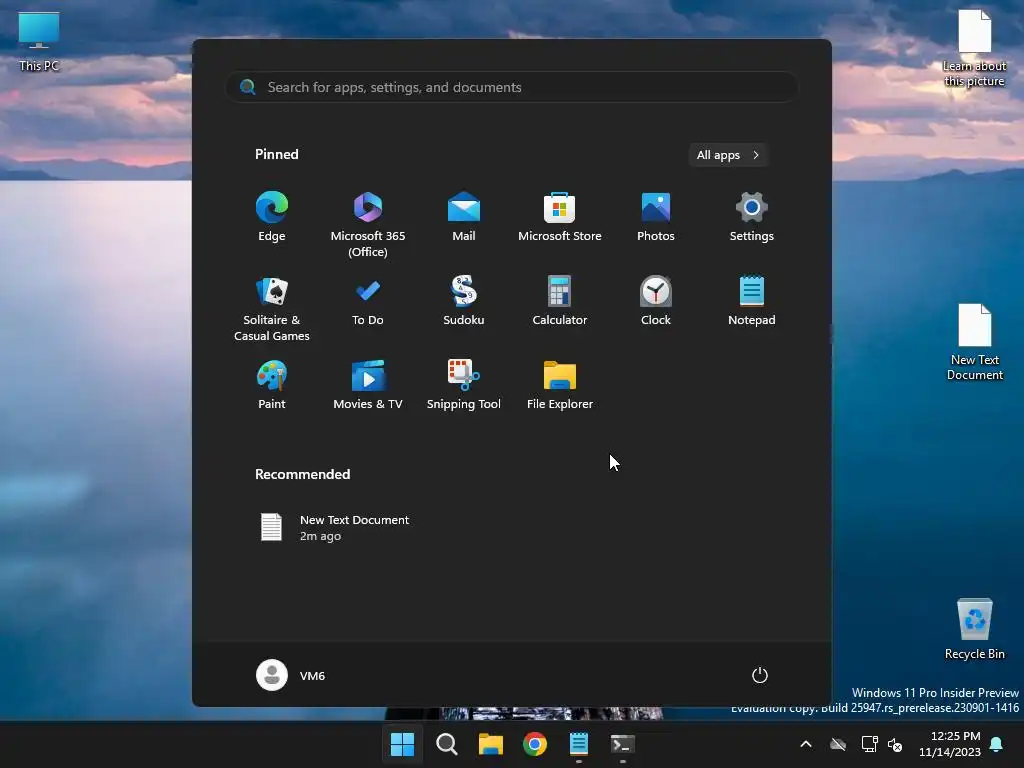Image resolution: width=1024 pixels, height=768 pixels.
Task: Select This PC desktop icon
Action: (39, 42)
